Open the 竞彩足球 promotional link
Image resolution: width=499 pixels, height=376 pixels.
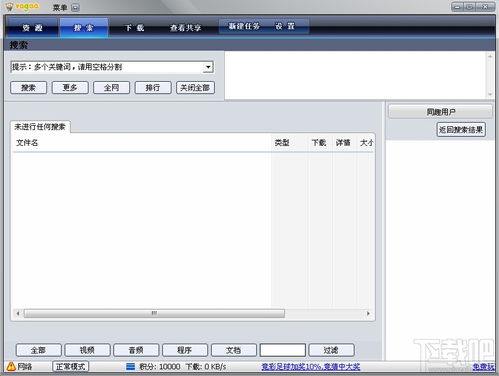[311, 367]
